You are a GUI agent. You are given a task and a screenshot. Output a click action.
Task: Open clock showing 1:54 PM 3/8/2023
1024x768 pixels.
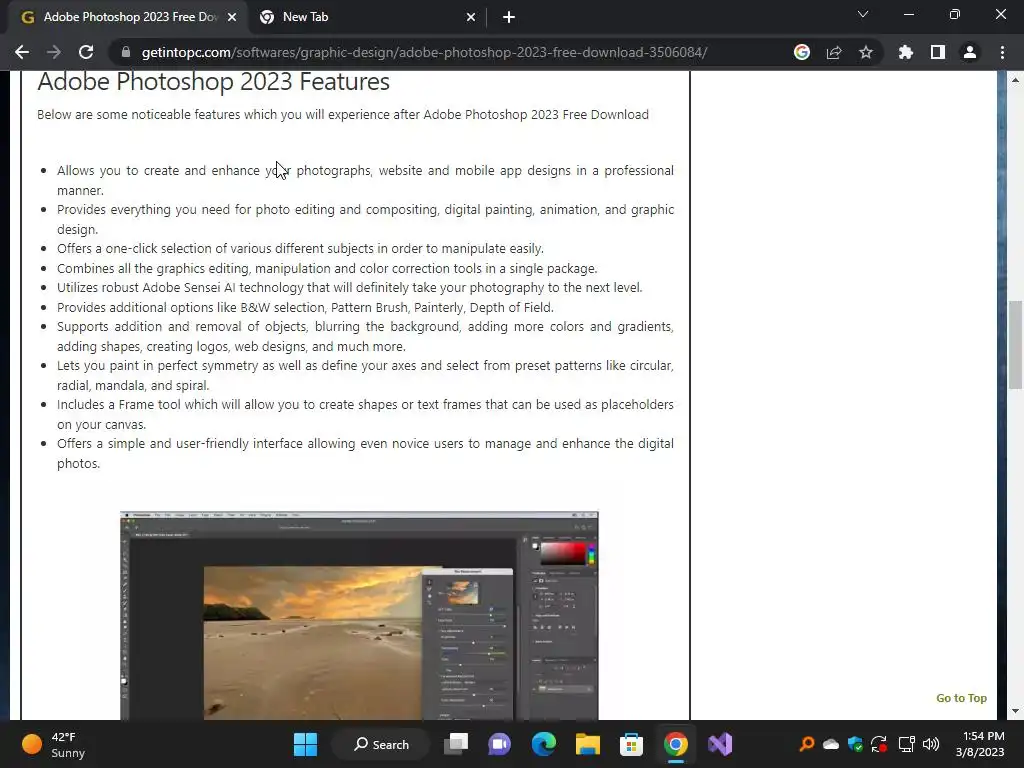point(980,744)
